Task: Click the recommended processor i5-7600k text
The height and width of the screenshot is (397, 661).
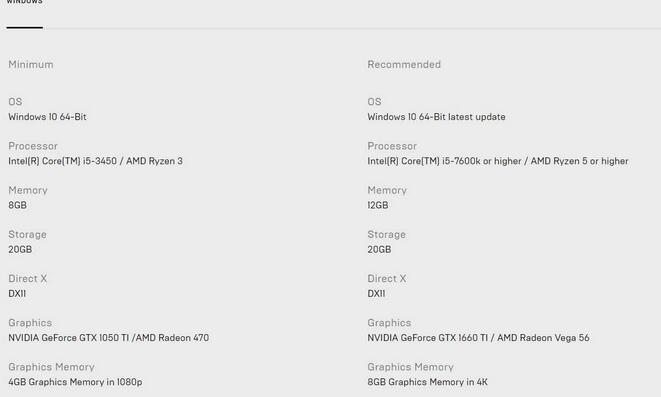Action: pyautogui.click(x=498, y=161)
